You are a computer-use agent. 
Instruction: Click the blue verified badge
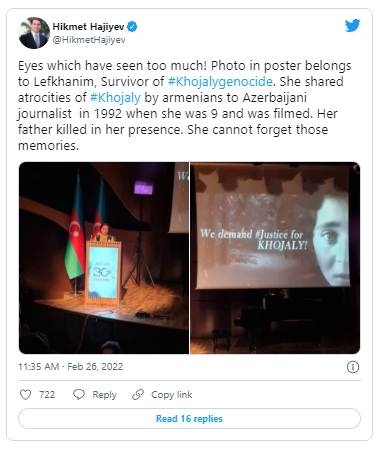(x=132, y=26)
